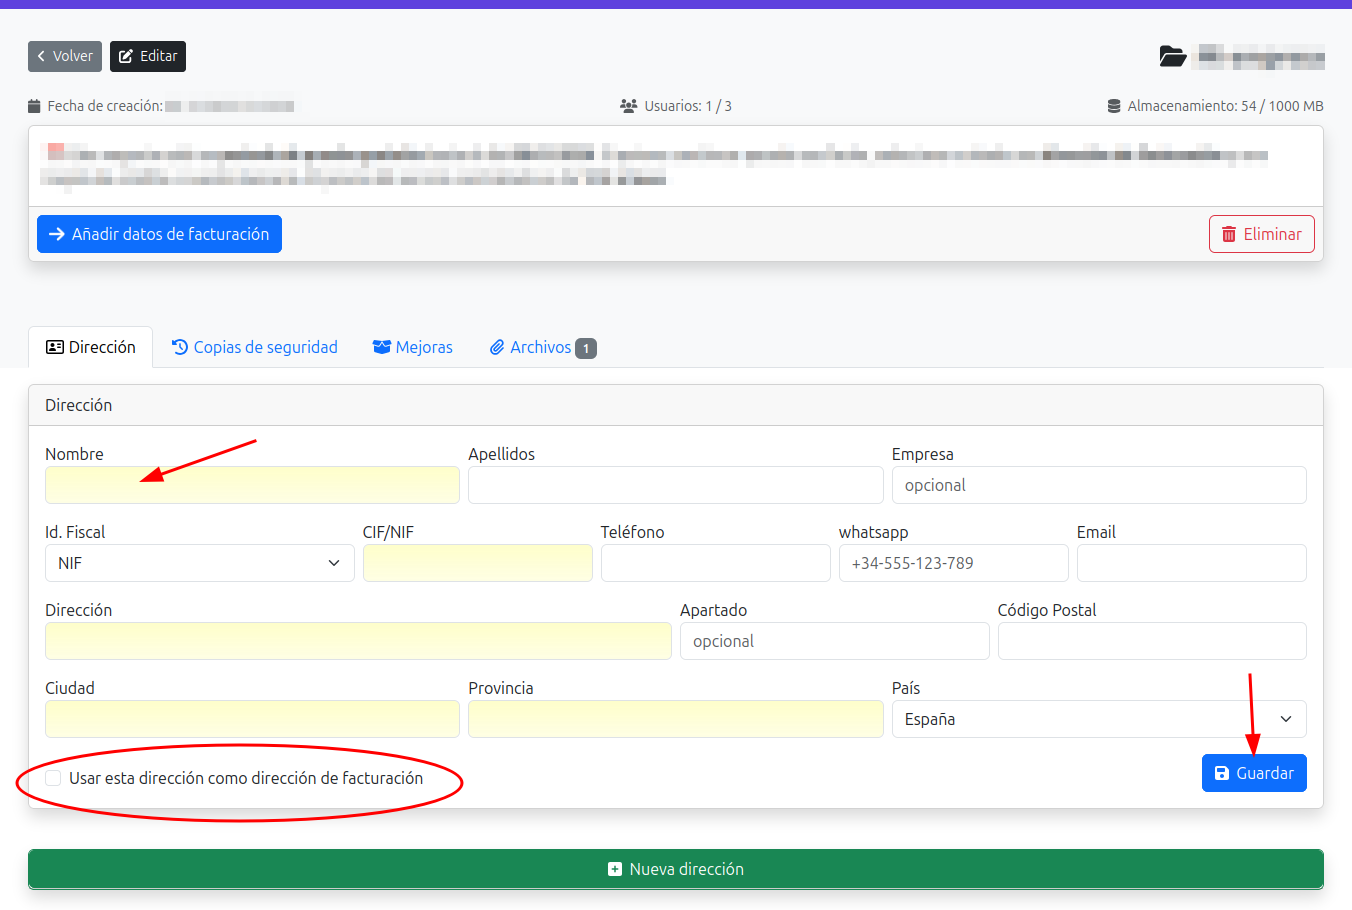
Task: Click Añadir datos de facturación button
Action: (159, 234)
